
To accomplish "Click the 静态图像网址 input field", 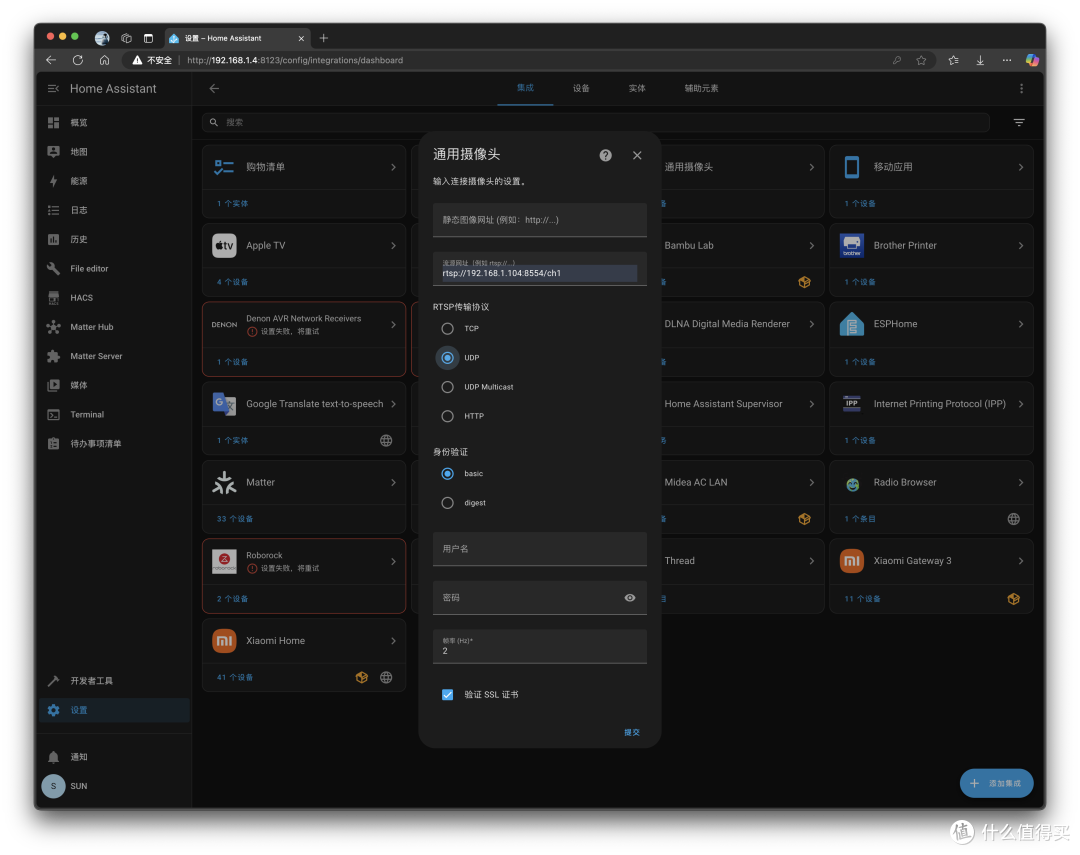I will [539, 220].
